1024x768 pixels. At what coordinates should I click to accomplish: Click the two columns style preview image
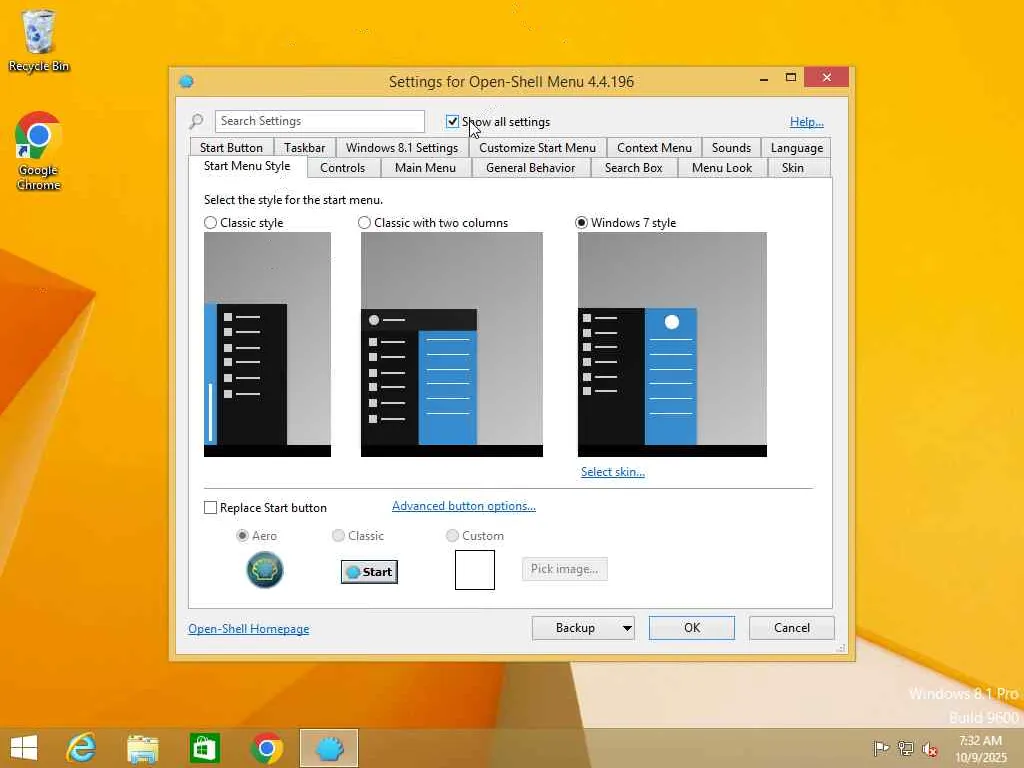tap(452, 344)
